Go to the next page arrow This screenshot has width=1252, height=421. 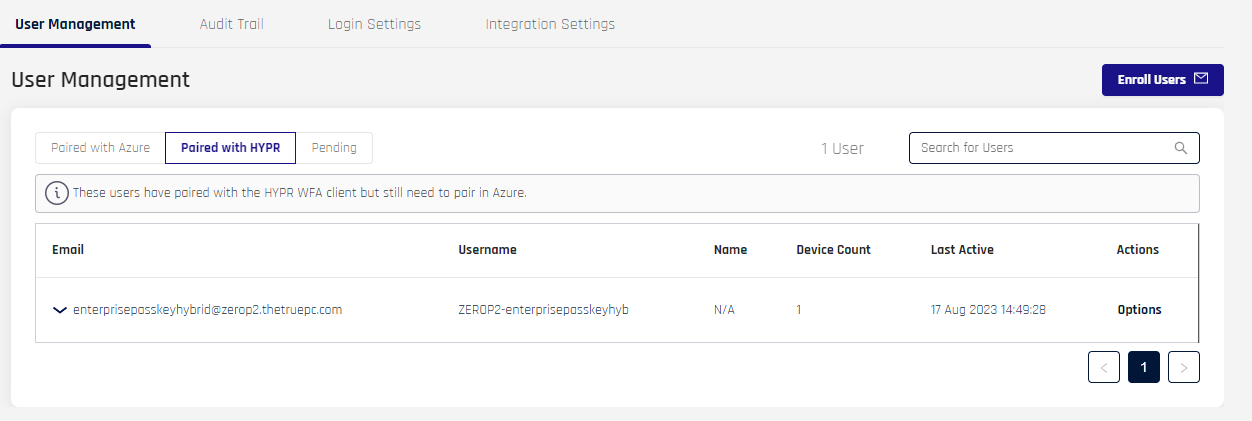coord(1184,367)
